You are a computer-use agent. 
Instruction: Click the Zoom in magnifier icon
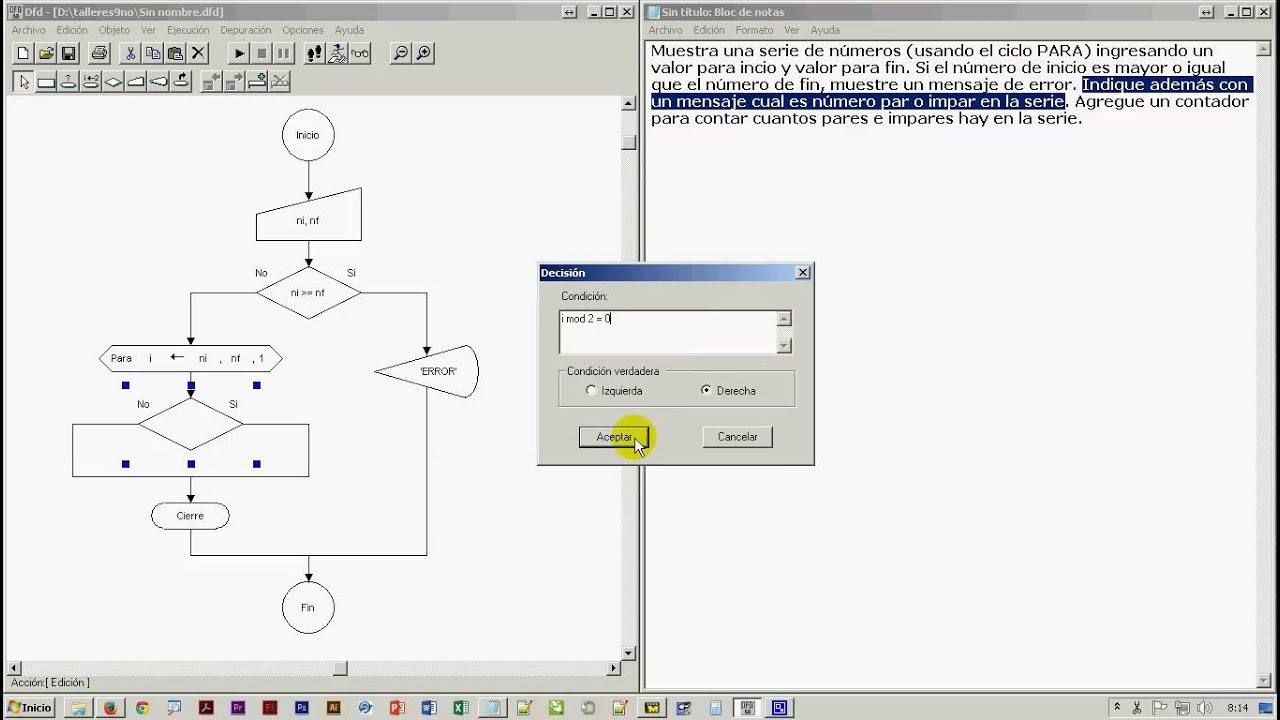click(424, 53)
